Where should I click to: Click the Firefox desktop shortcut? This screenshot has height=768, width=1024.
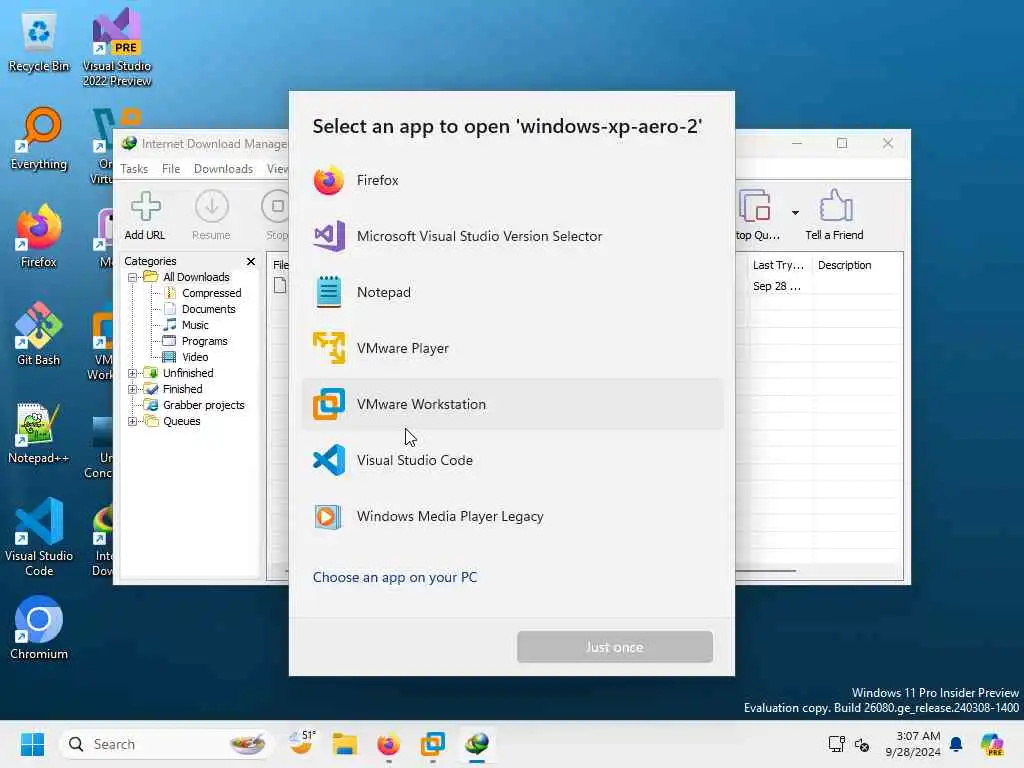(39, 236)
